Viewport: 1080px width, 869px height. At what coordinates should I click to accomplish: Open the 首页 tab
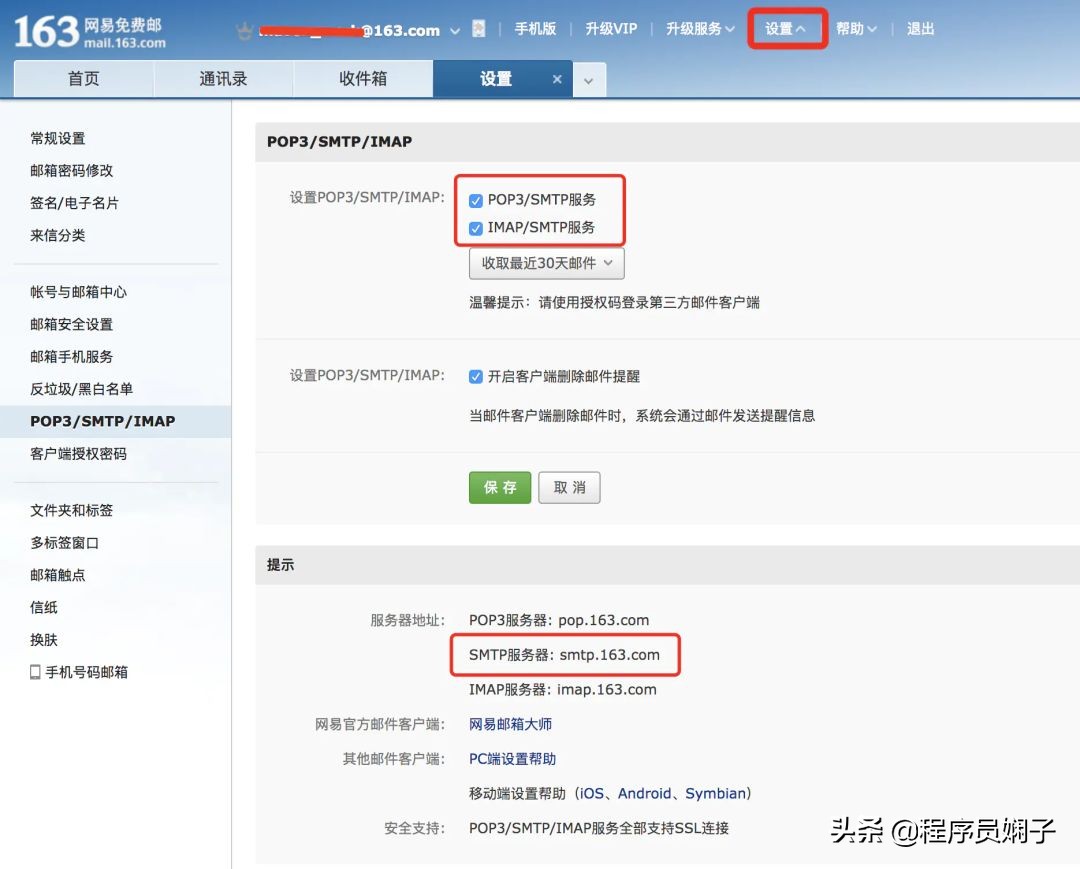pos(83,78)
